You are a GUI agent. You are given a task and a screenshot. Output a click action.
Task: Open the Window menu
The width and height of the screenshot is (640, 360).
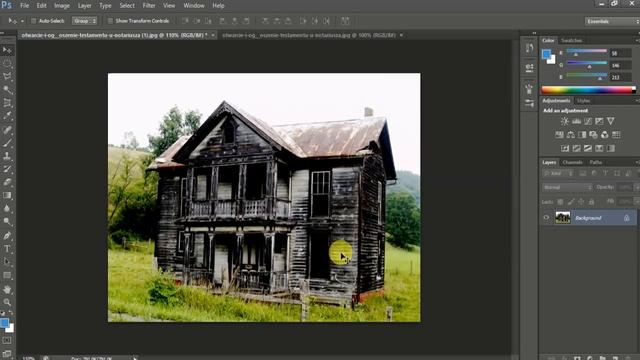point(194,6)
